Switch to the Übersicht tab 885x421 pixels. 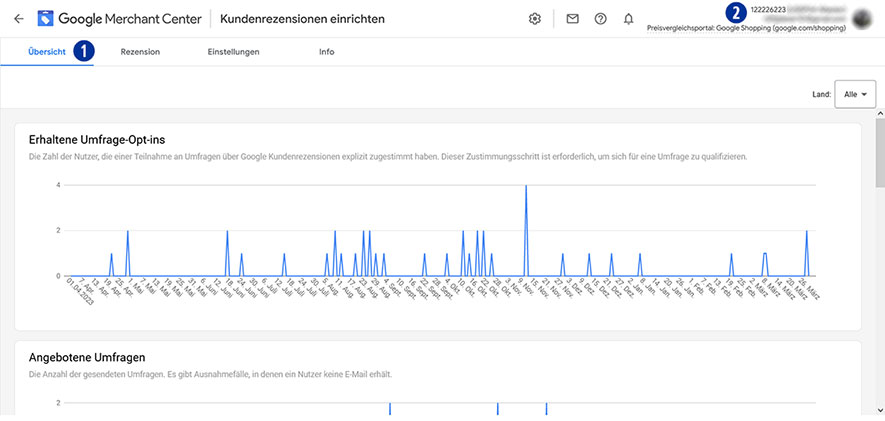coord(47,52)
